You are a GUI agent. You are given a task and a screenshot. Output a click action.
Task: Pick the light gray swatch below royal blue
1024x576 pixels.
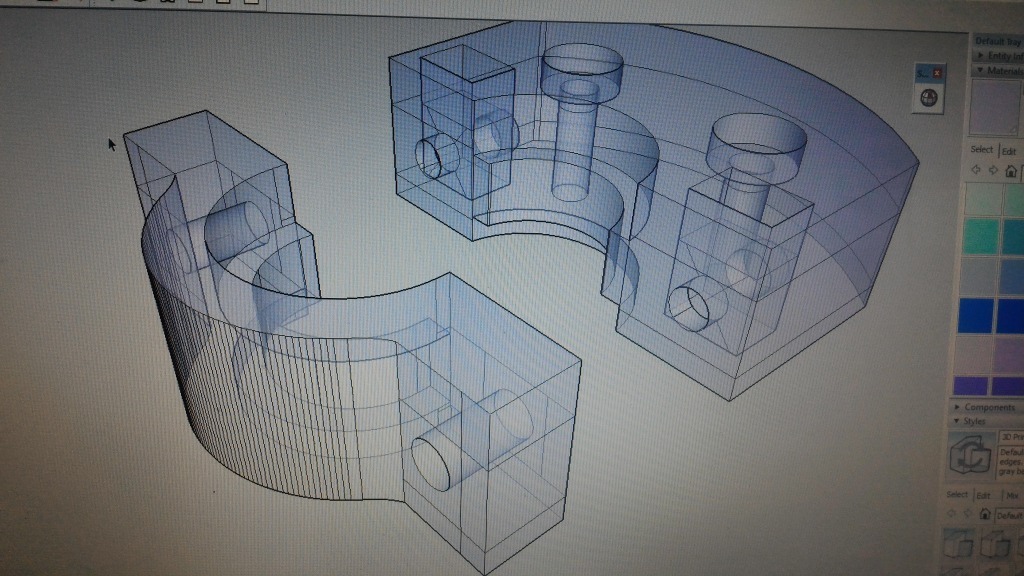[x=973, y=355]
